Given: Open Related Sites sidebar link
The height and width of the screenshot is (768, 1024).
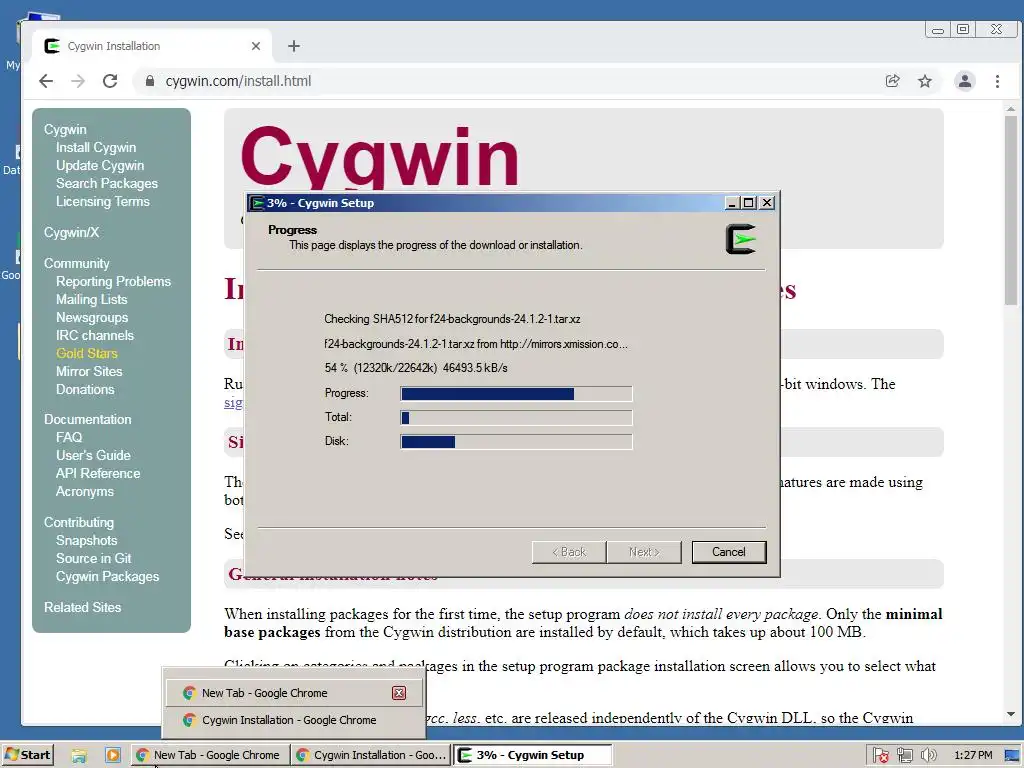Looking at the screenshot, I should (x=82, y=607).
